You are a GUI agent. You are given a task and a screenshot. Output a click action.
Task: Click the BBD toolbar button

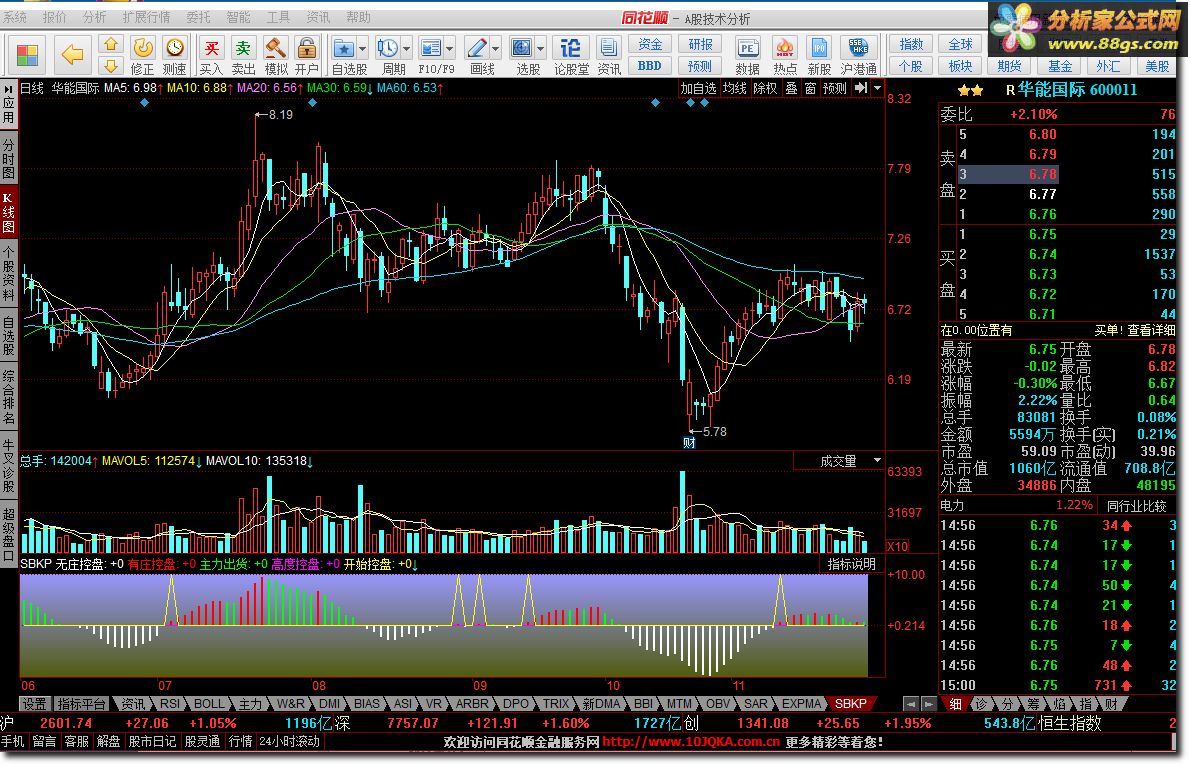[650, 66]
